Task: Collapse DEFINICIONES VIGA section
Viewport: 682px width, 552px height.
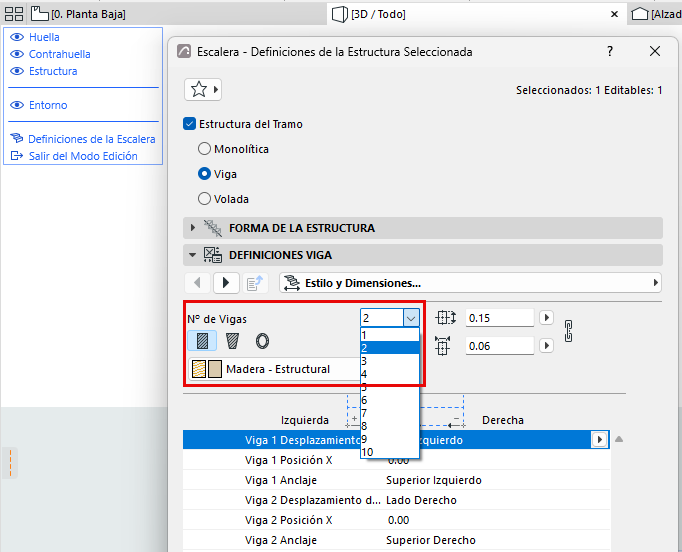Action: [x=193, y=255]
